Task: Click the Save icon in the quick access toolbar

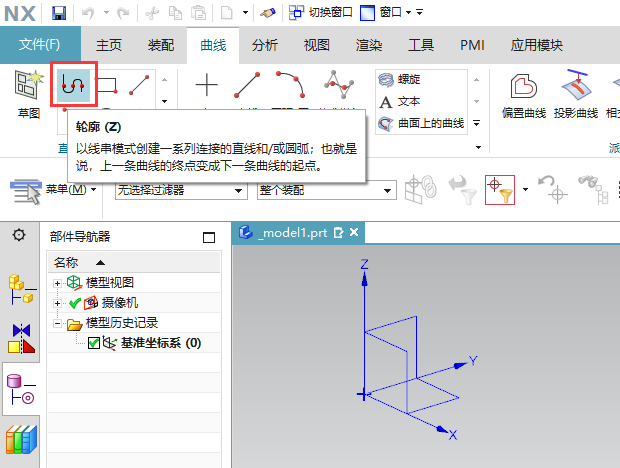Action: 59,13
